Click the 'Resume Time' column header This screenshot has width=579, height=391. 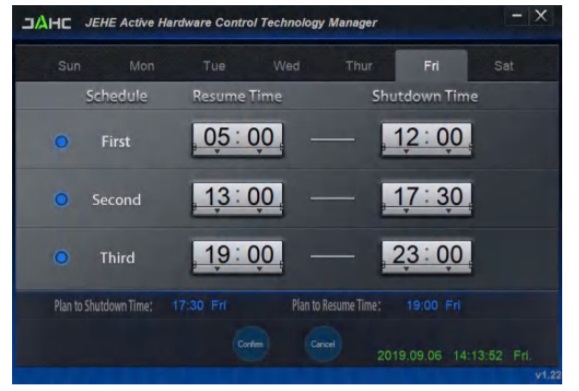coord(237,96)
